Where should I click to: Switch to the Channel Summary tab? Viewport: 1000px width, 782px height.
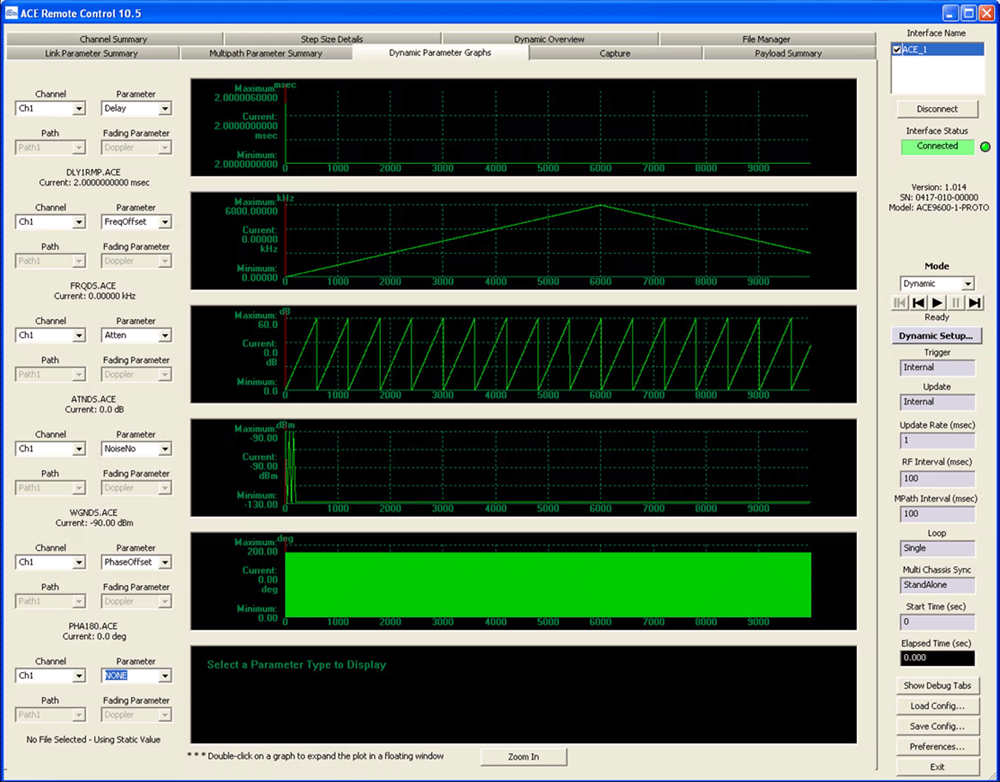(x=113, y=39)
